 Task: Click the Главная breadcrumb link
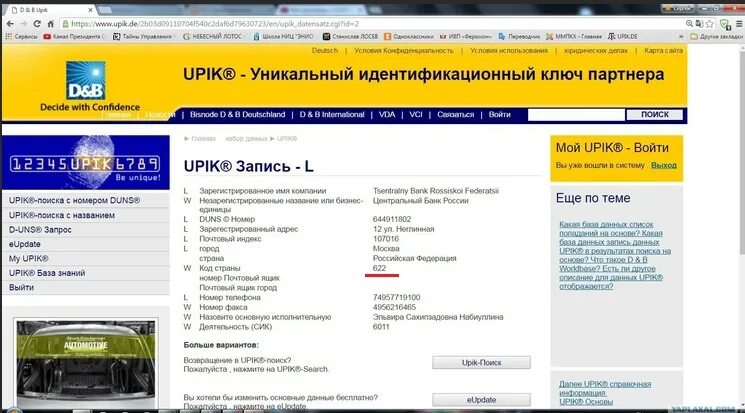[x=203, y=139]
